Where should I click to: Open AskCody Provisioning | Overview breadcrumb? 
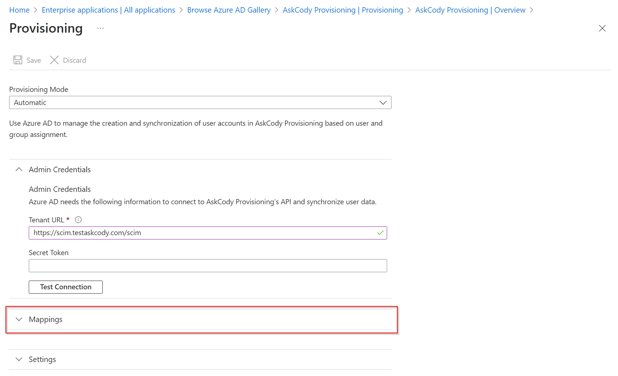470,10
